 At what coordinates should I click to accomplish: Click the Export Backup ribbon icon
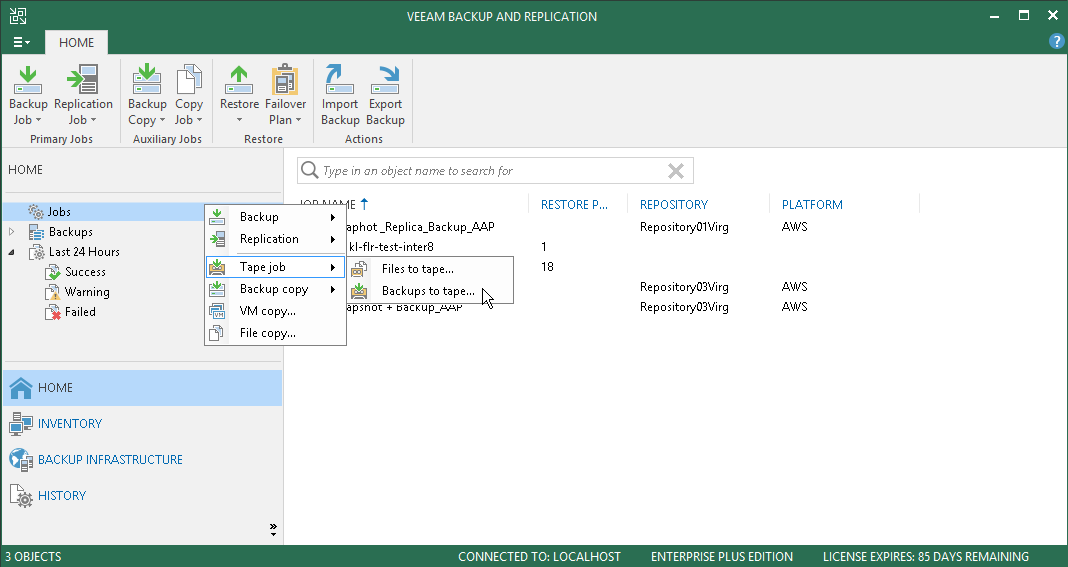click(385, 80)
